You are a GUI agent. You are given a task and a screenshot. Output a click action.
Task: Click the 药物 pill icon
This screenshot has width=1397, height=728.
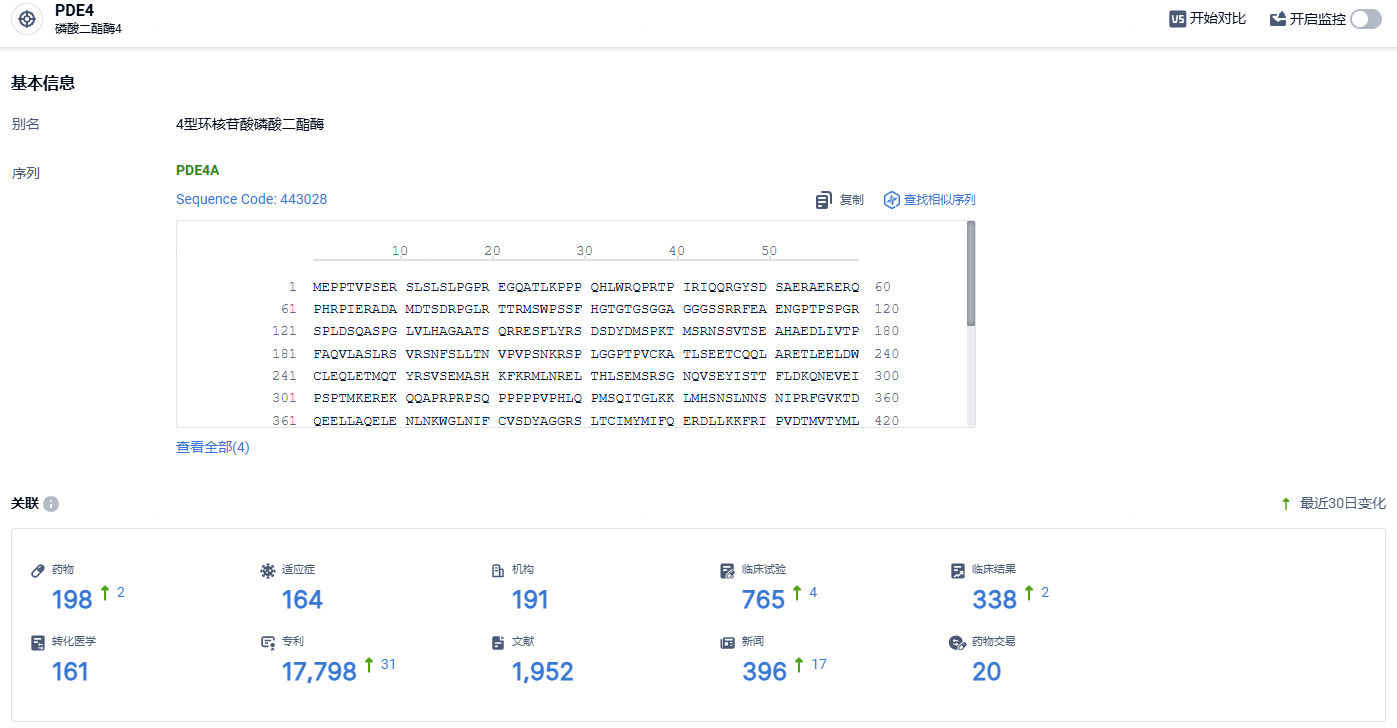click(38, 570)
